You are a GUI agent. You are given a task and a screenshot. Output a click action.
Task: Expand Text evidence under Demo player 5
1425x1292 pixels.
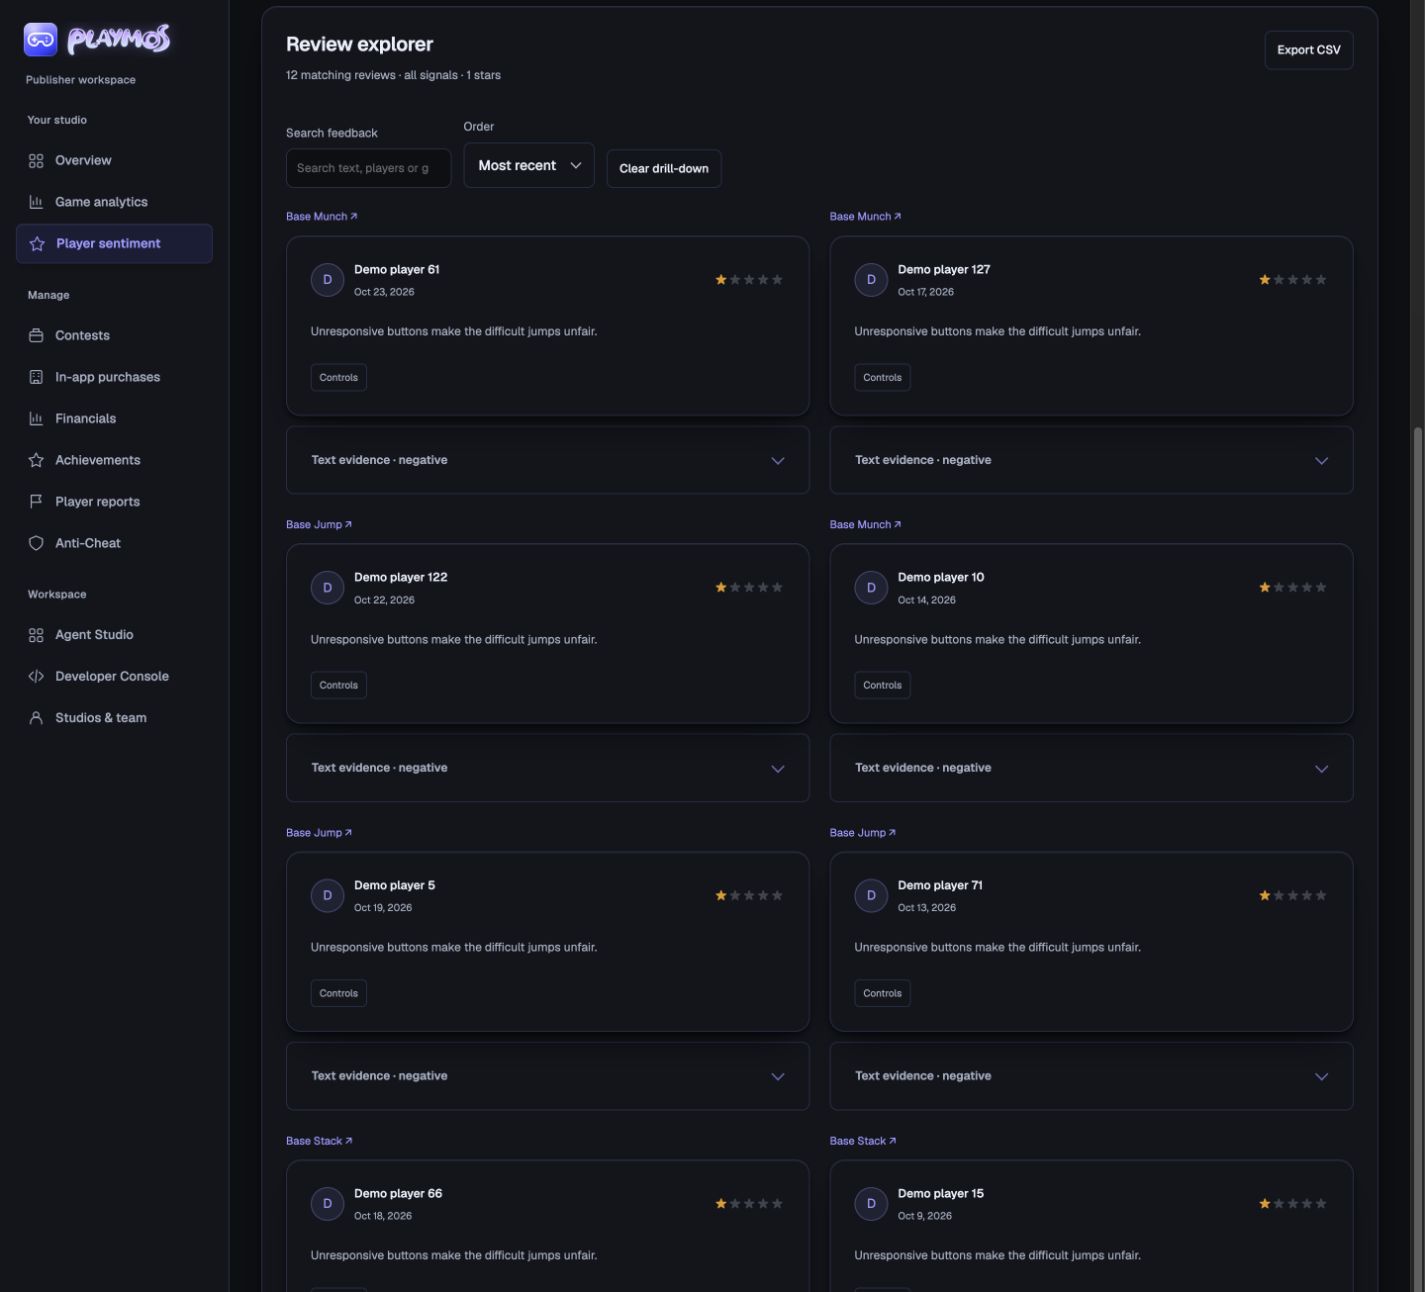tap(548, 1076)
